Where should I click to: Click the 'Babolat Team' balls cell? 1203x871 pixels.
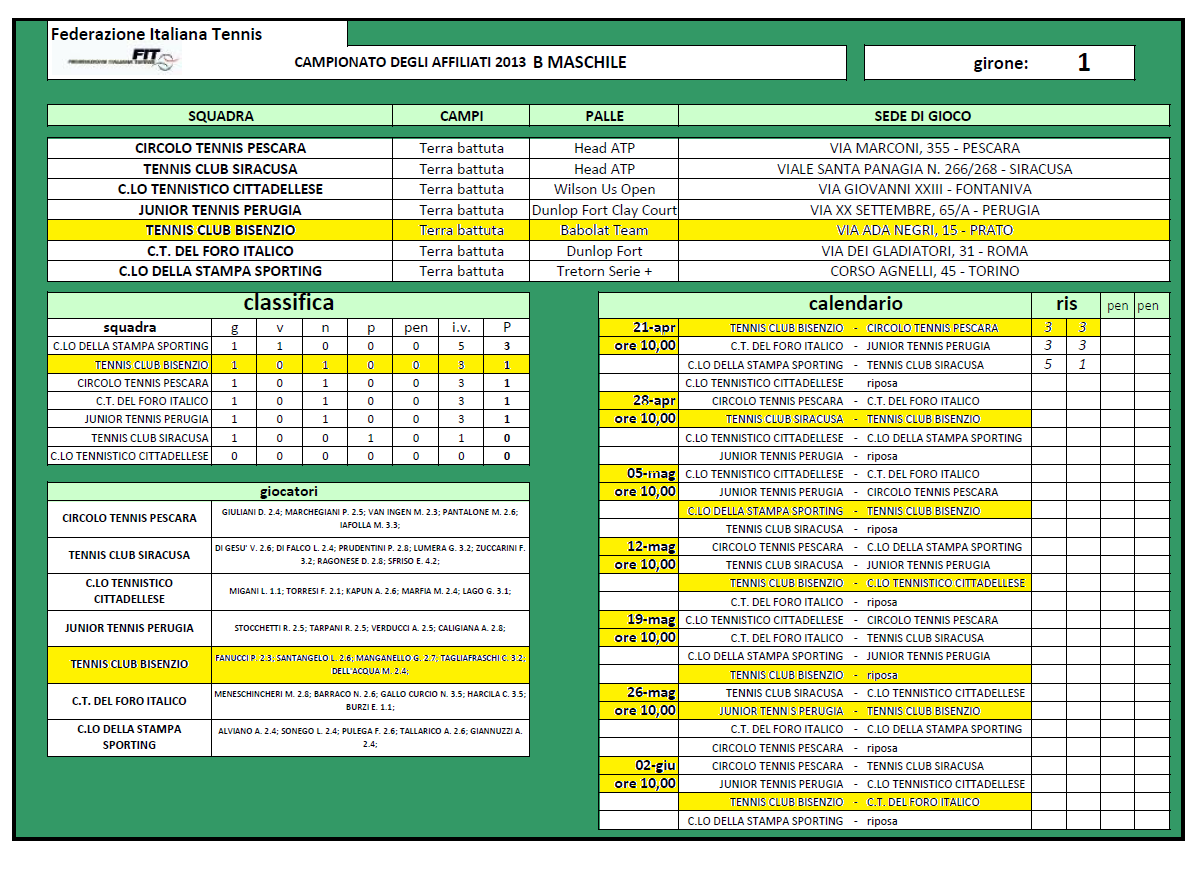(604, 230)
